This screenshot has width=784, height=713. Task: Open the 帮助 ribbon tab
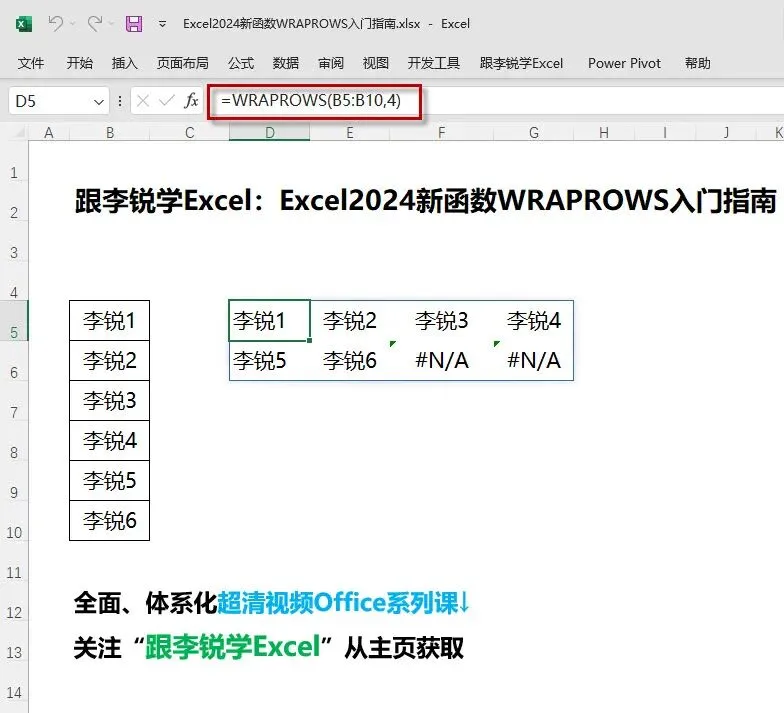click(x=698, y=63)
